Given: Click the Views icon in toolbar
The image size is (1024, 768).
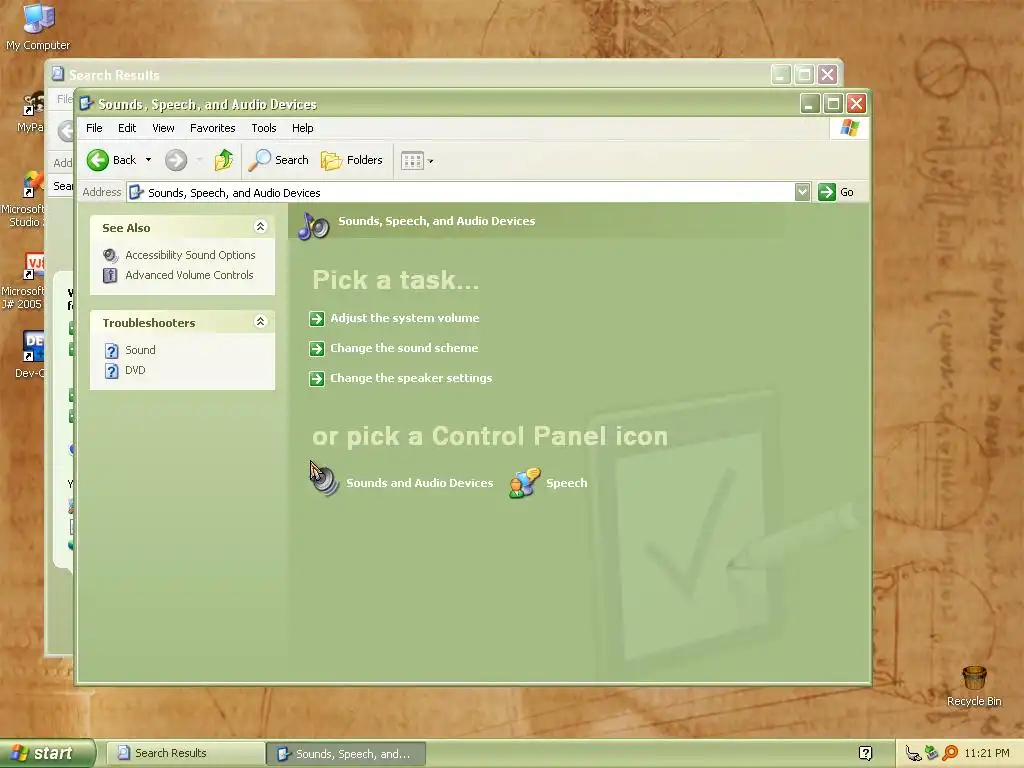Looking at the screenshot, I should (x=412, y=161).
